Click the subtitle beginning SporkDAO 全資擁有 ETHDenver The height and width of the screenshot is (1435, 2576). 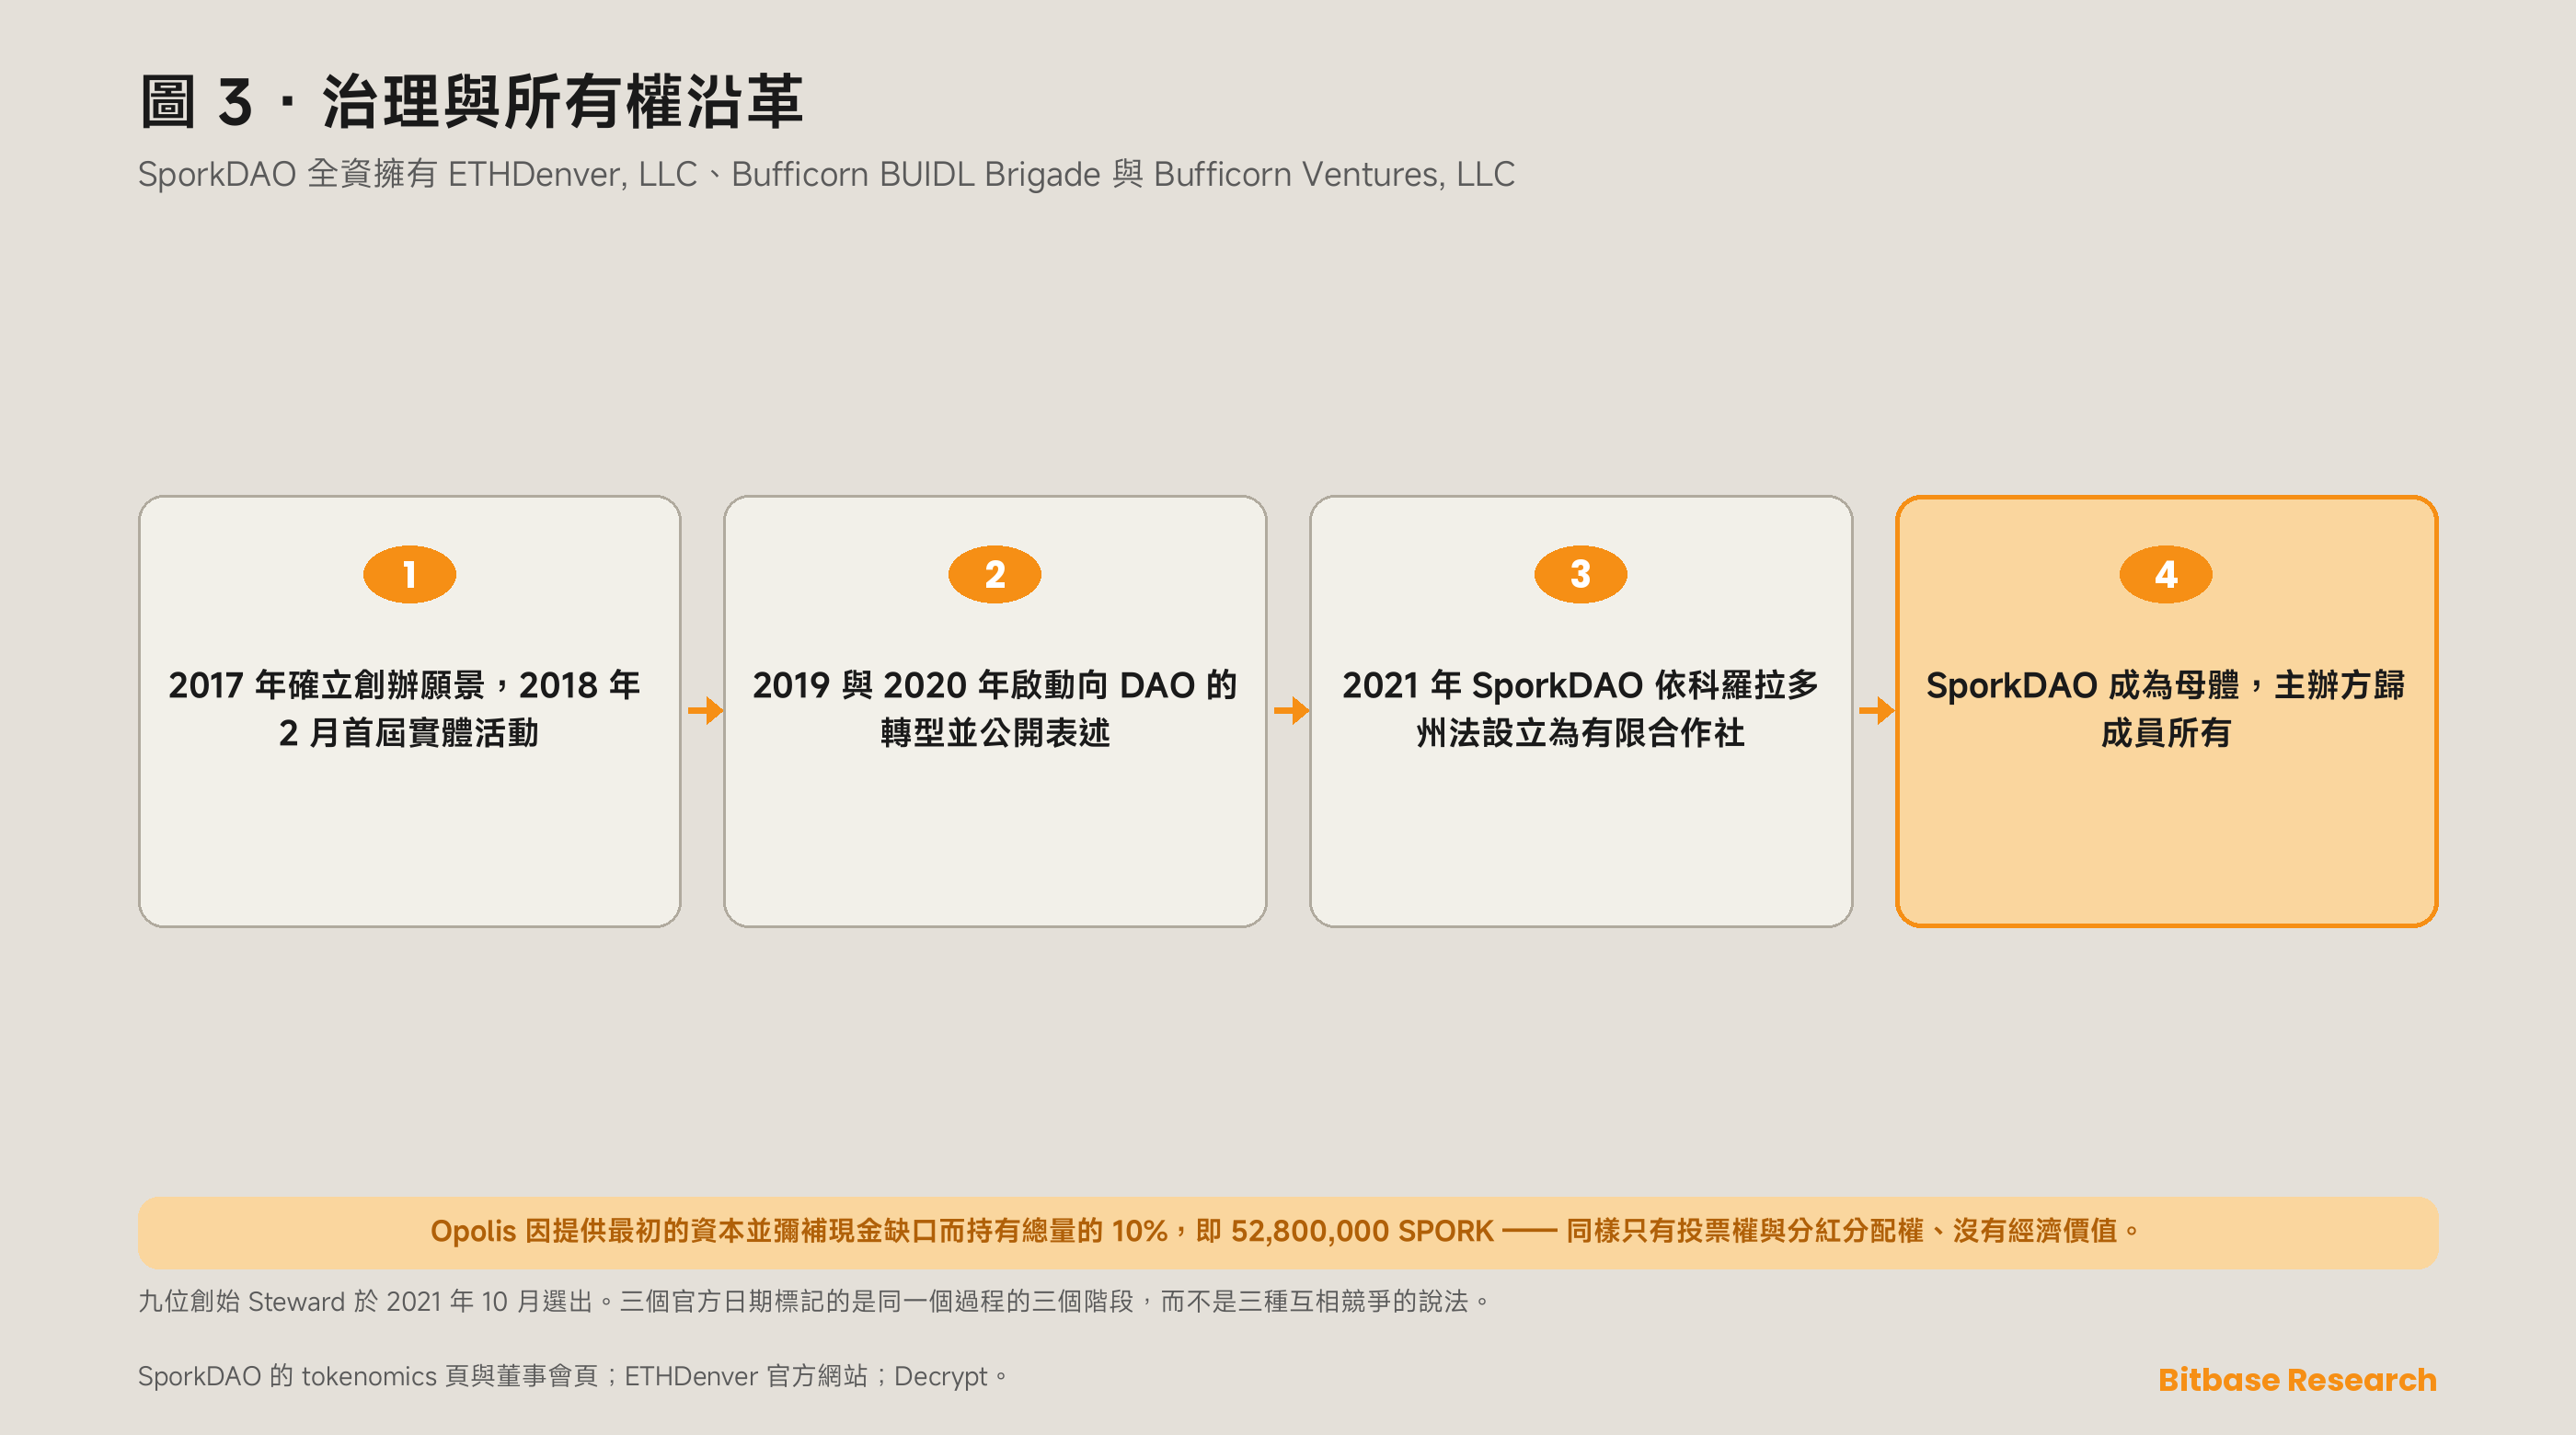pos(826,174)
